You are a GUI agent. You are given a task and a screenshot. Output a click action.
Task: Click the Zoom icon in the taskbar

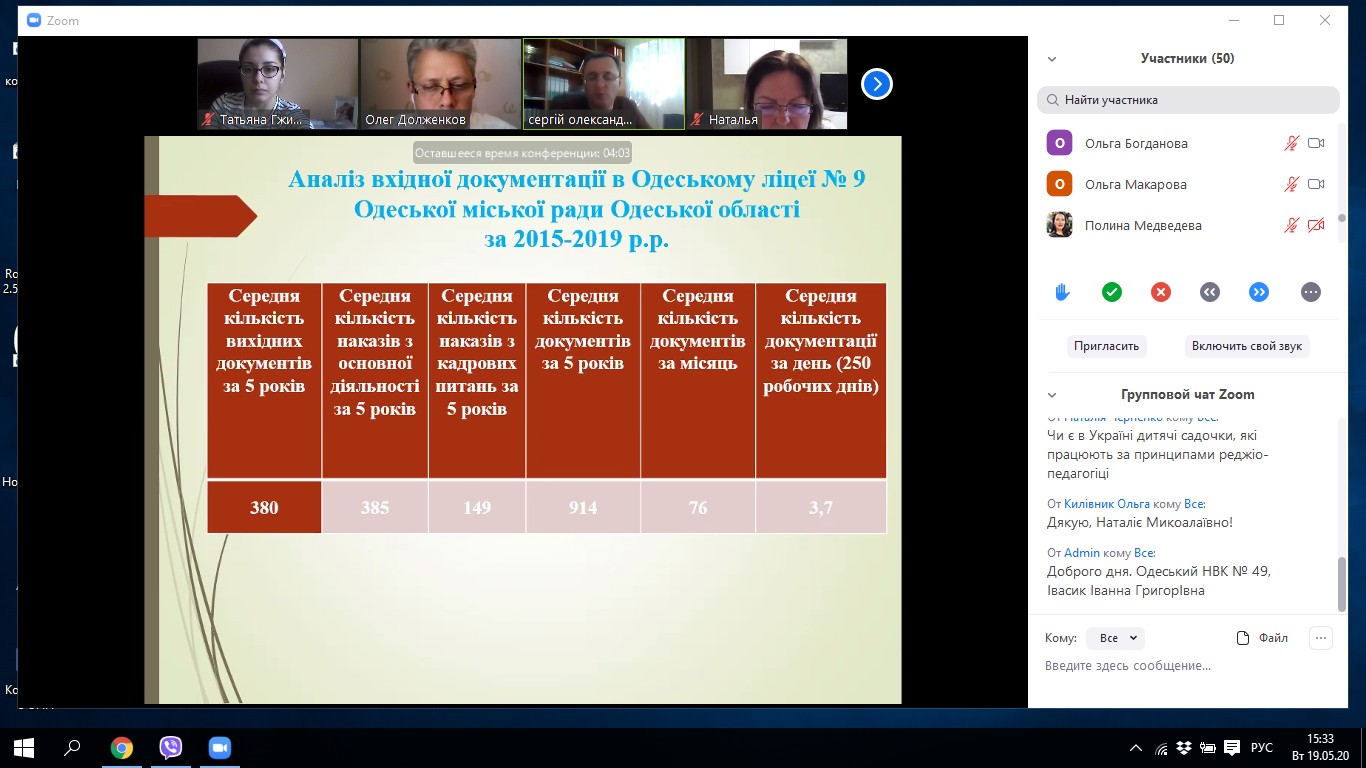[219, 748]
